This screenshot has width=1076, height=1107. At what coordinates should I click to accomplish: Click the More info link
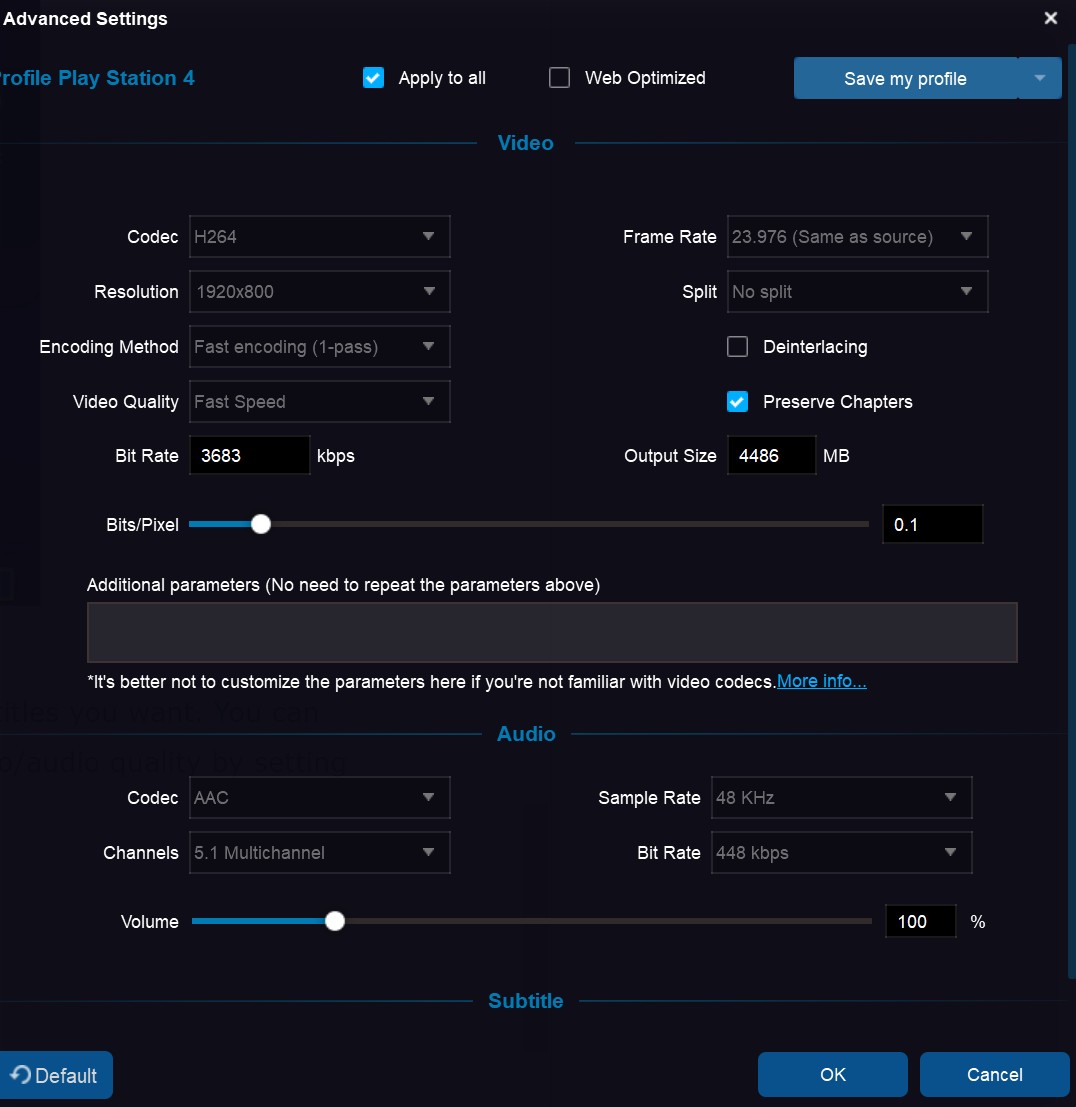pyautogui.click(x=821, y=681)
